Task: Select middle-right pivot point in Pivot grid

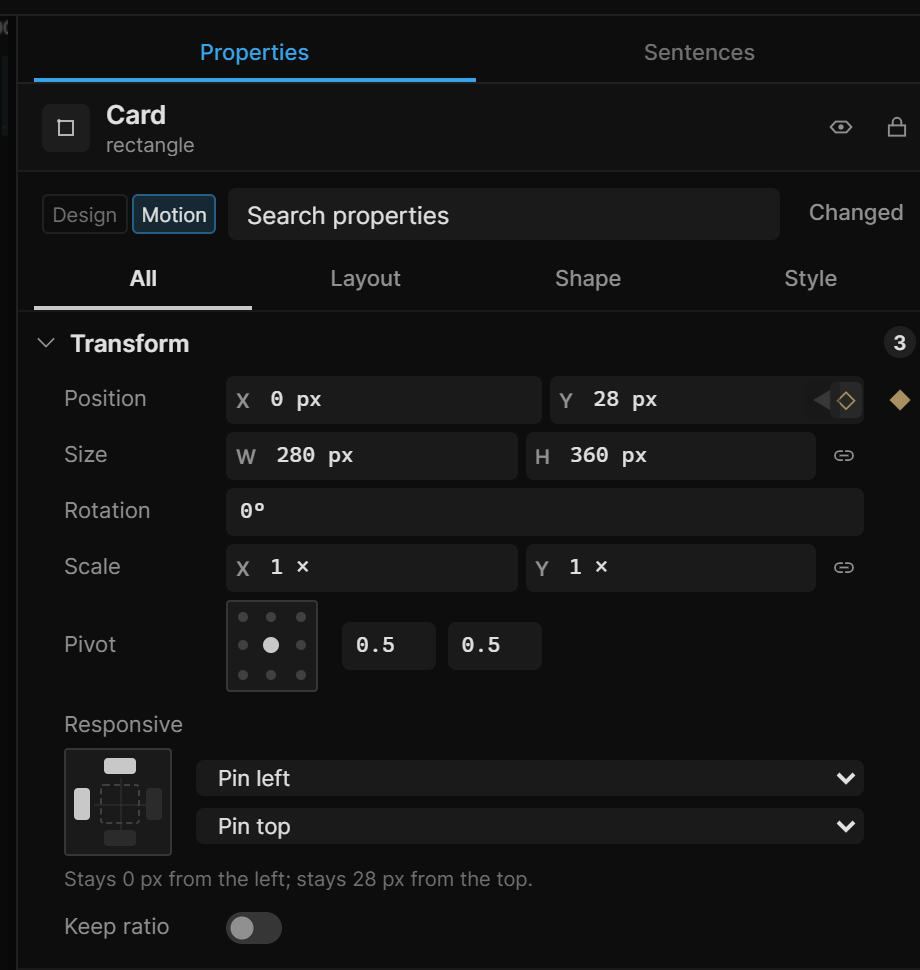Action: point(301,645)
